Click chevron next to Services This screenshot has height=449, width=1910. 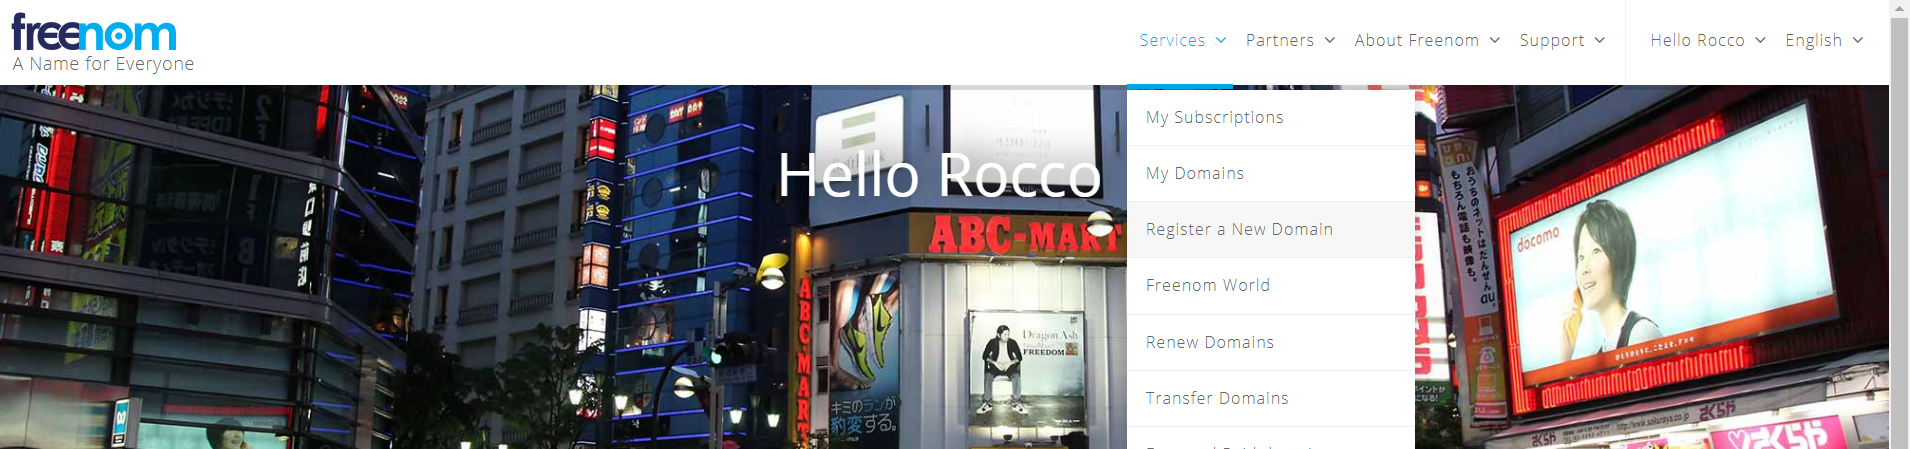click(1221, 40)
